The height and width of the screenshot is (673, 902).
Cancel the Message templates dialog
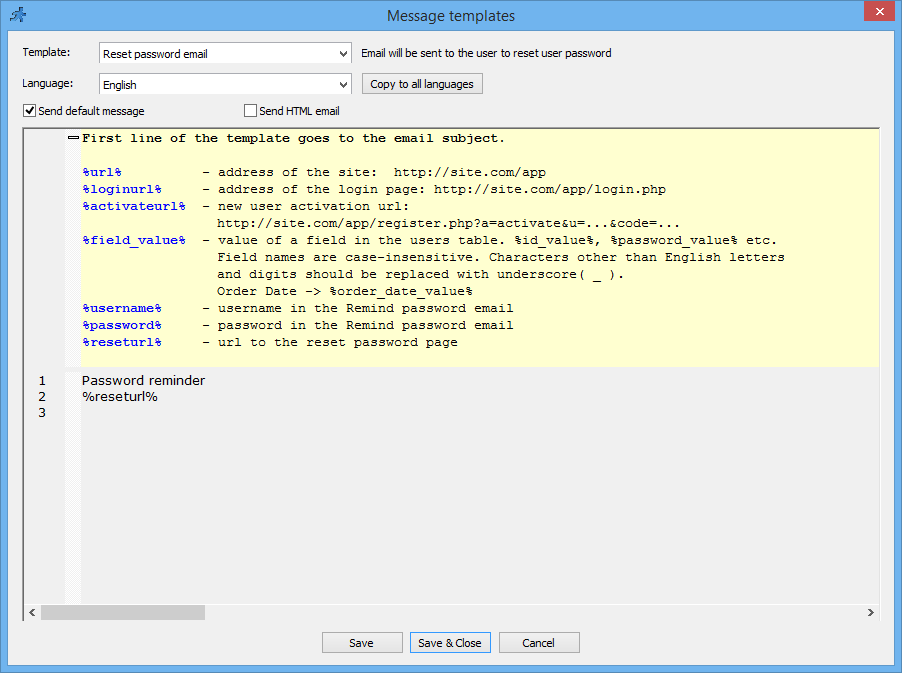[539, 642]
